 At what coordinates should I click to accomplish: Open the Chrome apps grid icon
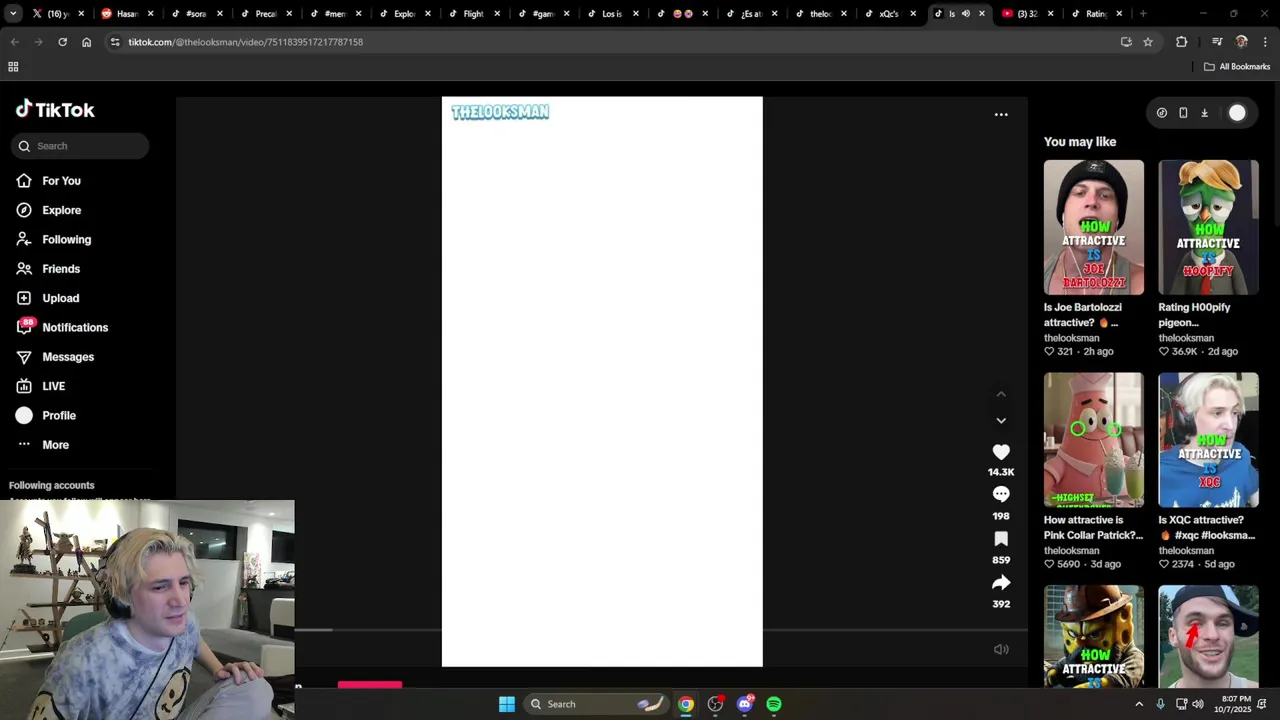(13, 67)
